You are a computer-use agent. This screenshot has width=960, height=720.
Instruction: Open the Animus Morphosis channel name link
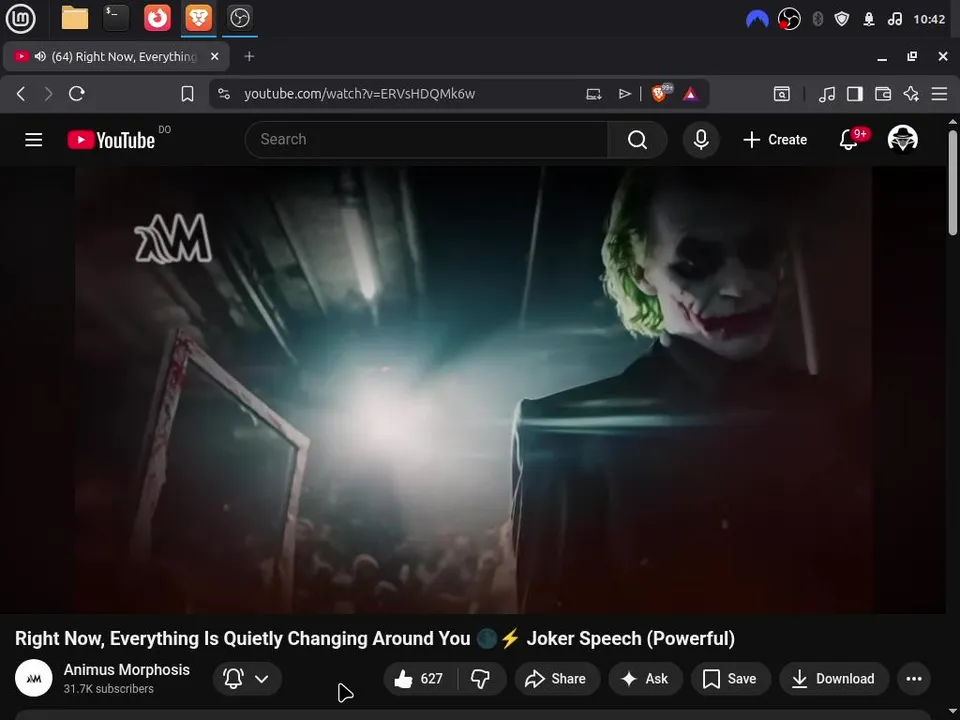[x=127, y=670]
